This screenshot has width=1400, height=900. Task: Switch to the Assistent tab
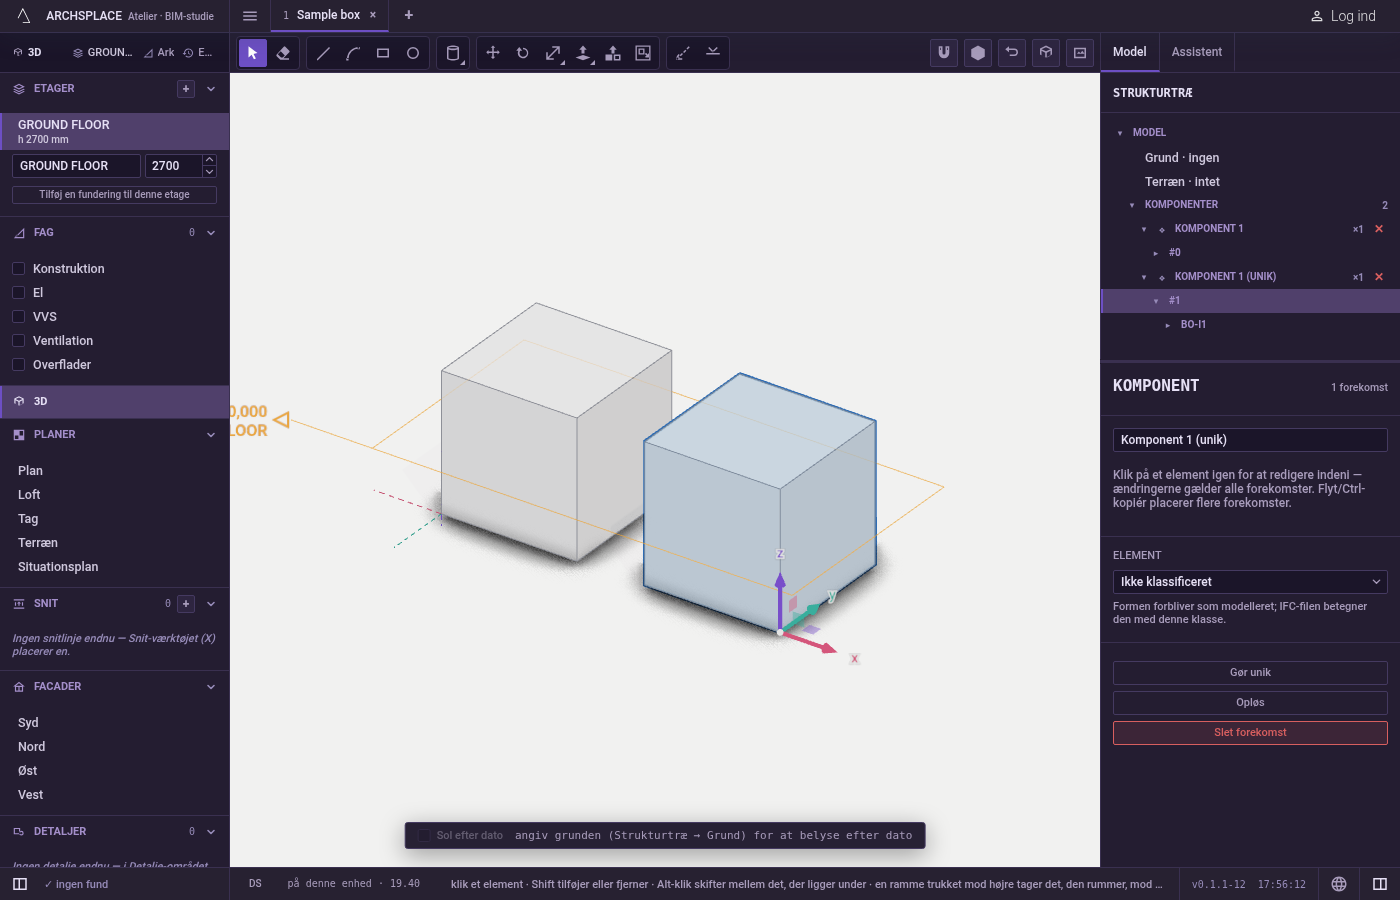[1197, 52]
